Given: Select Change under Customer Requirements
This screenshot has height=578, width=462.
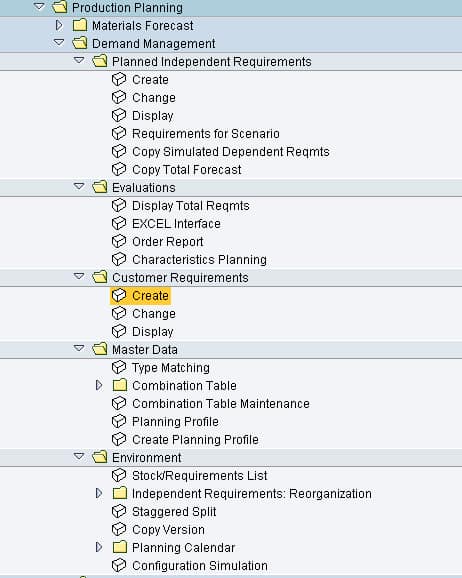Looking at the screenshot, I should click(154, 314).
